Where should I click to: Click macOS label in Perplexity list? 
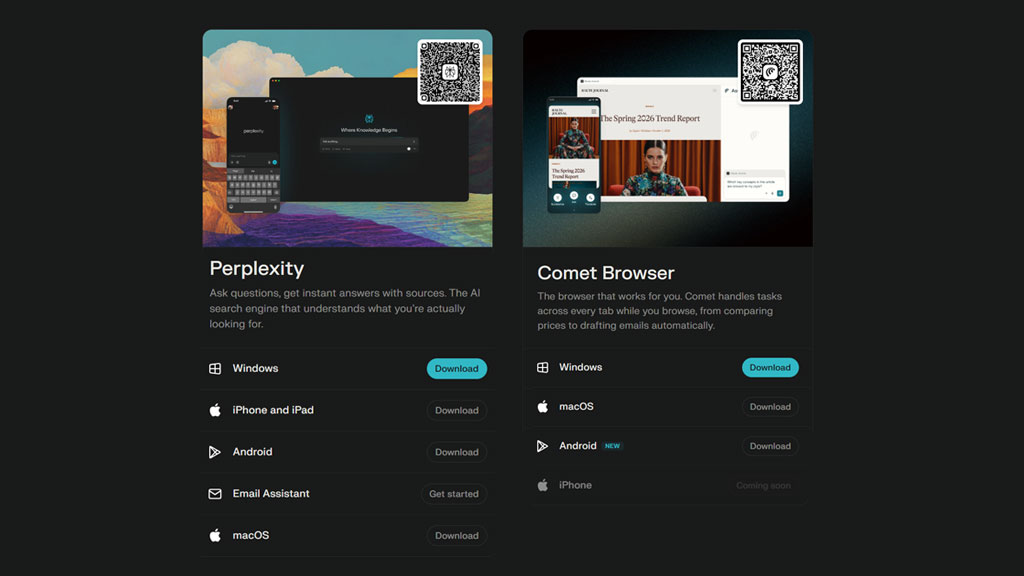251,536
